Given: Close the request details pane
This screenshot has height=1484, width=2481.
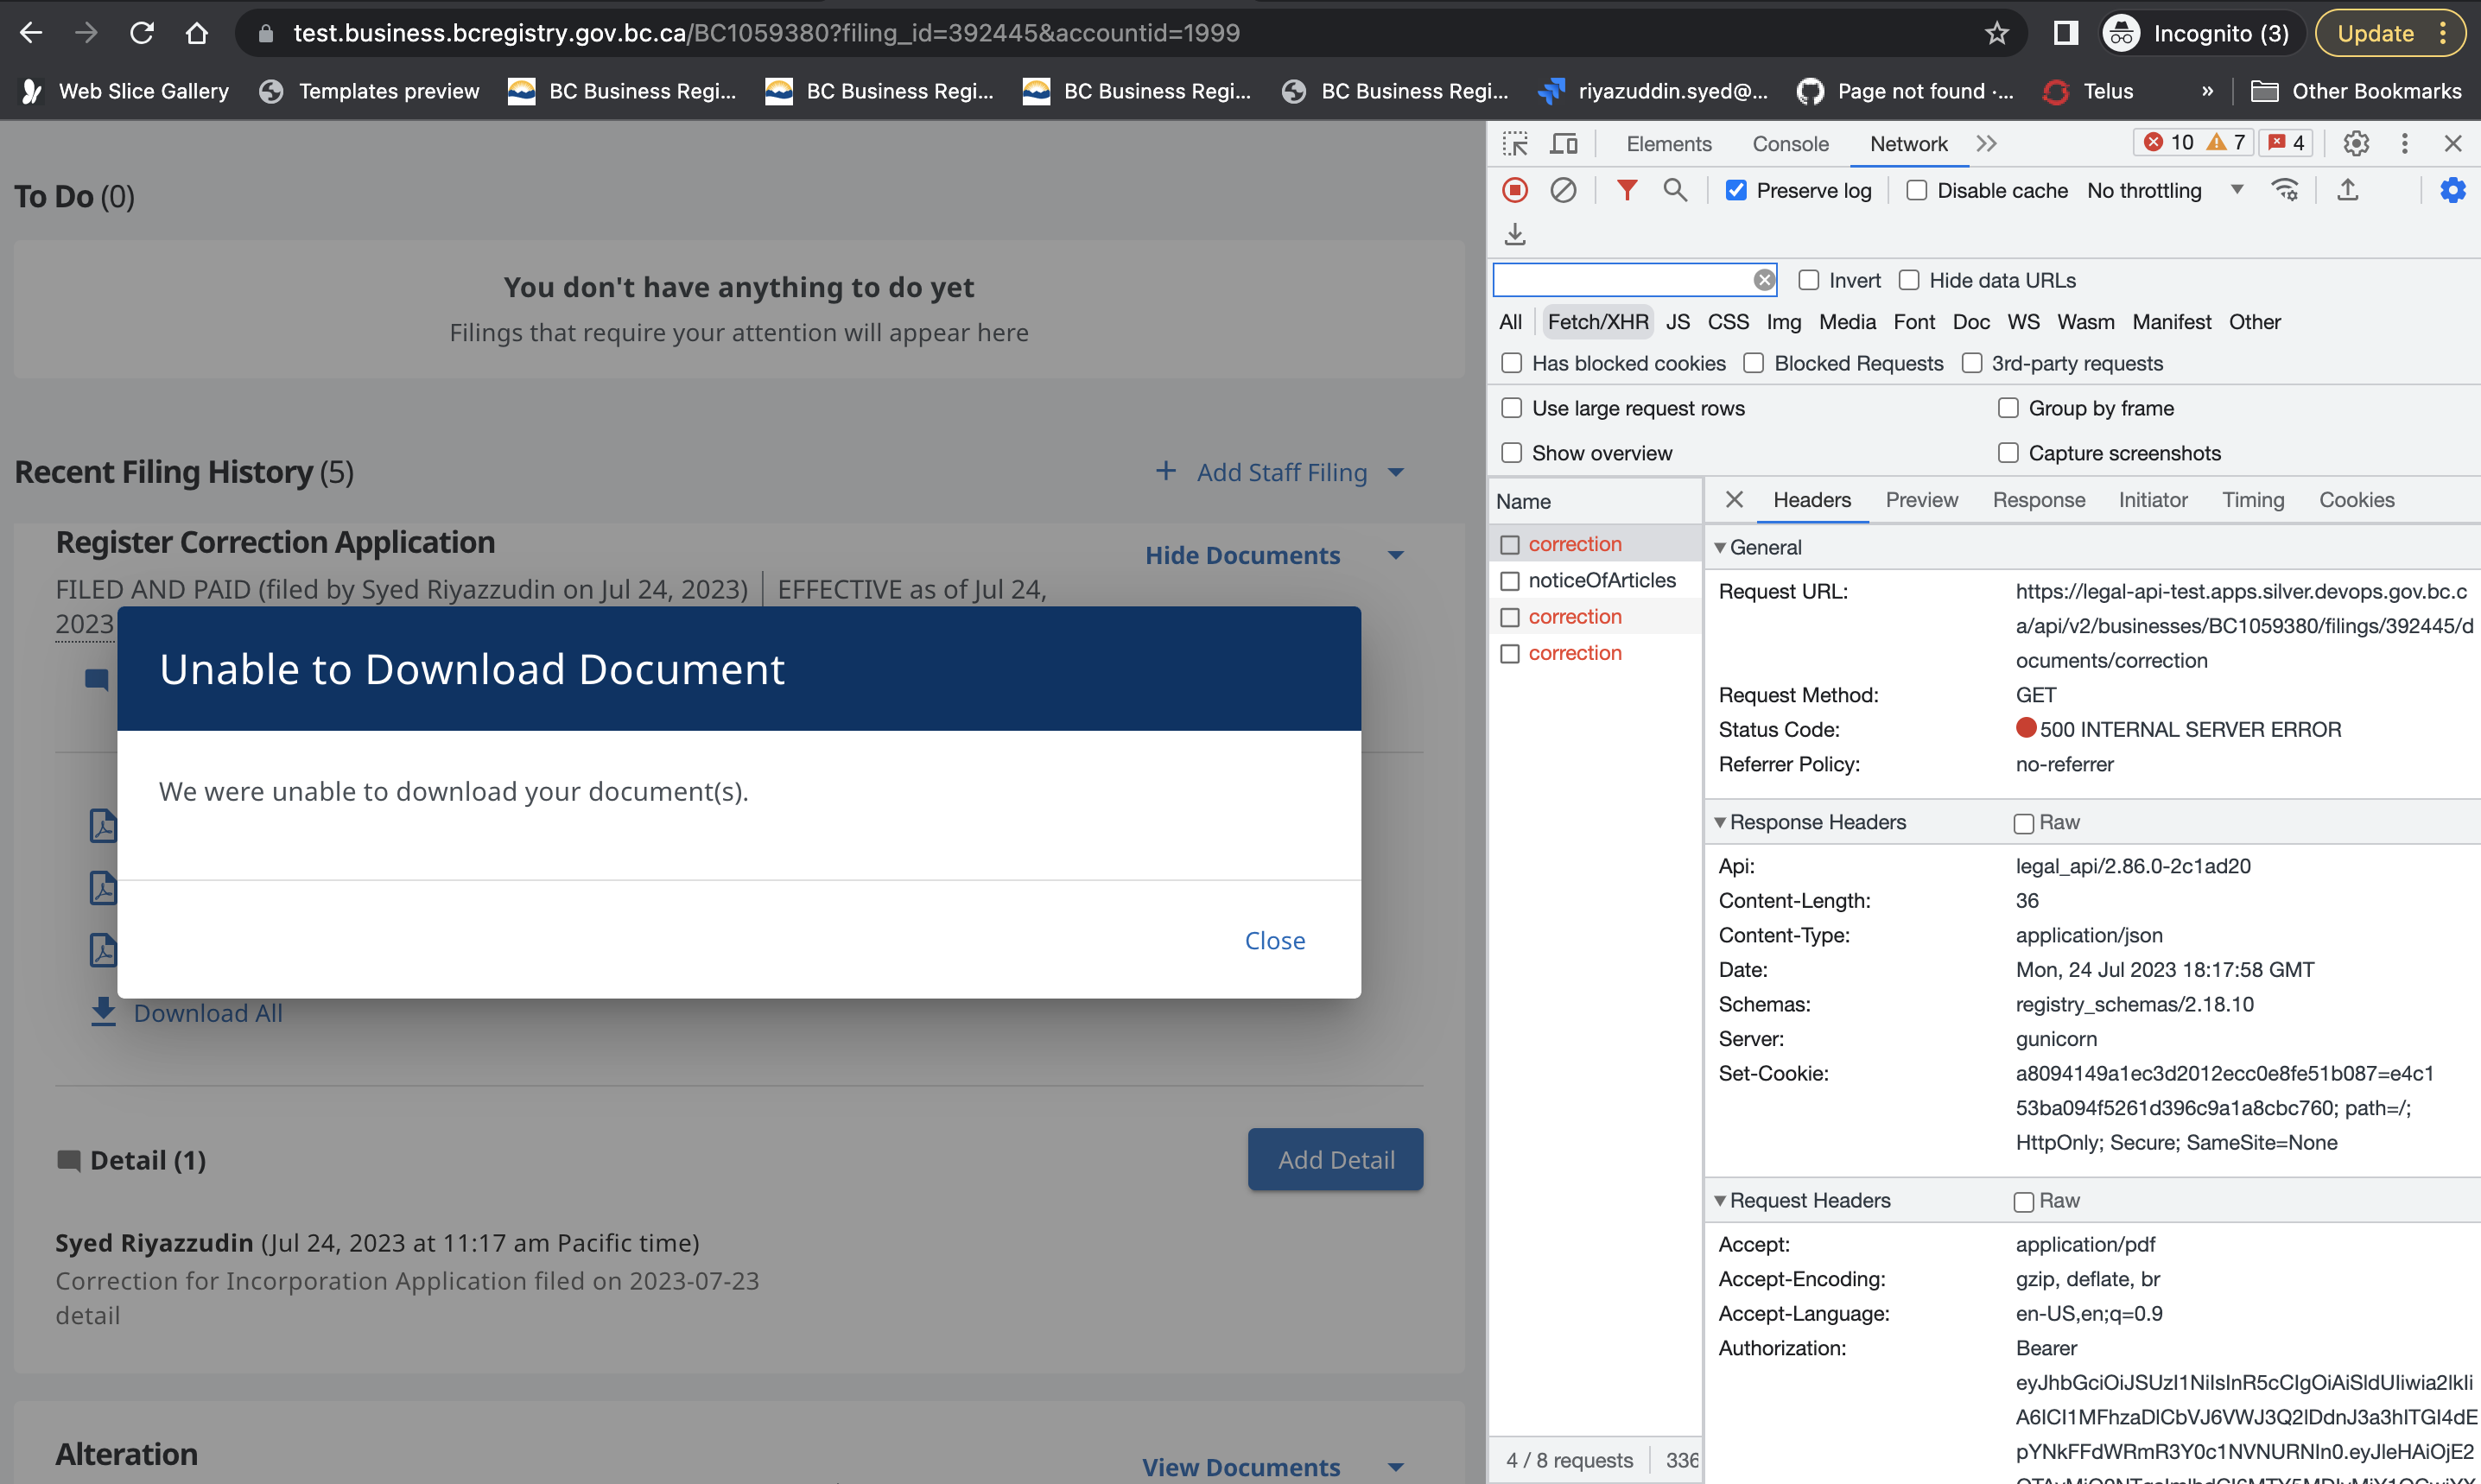Looking at the screenshot, I should pos(1734,500).
